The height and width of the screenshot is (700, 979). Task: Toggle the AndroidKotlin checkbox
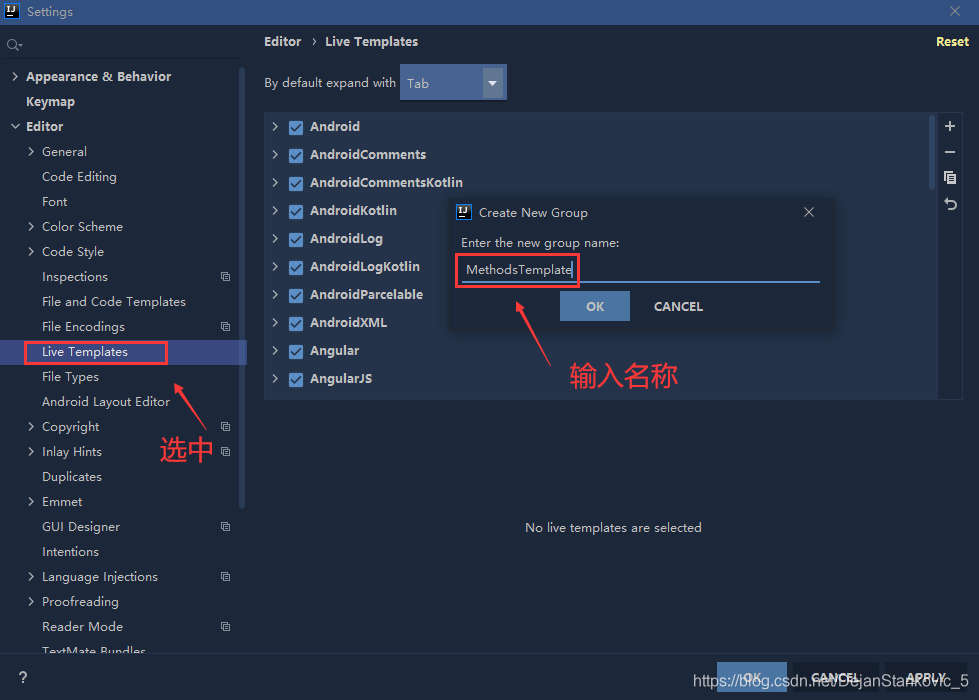[296, 212]
